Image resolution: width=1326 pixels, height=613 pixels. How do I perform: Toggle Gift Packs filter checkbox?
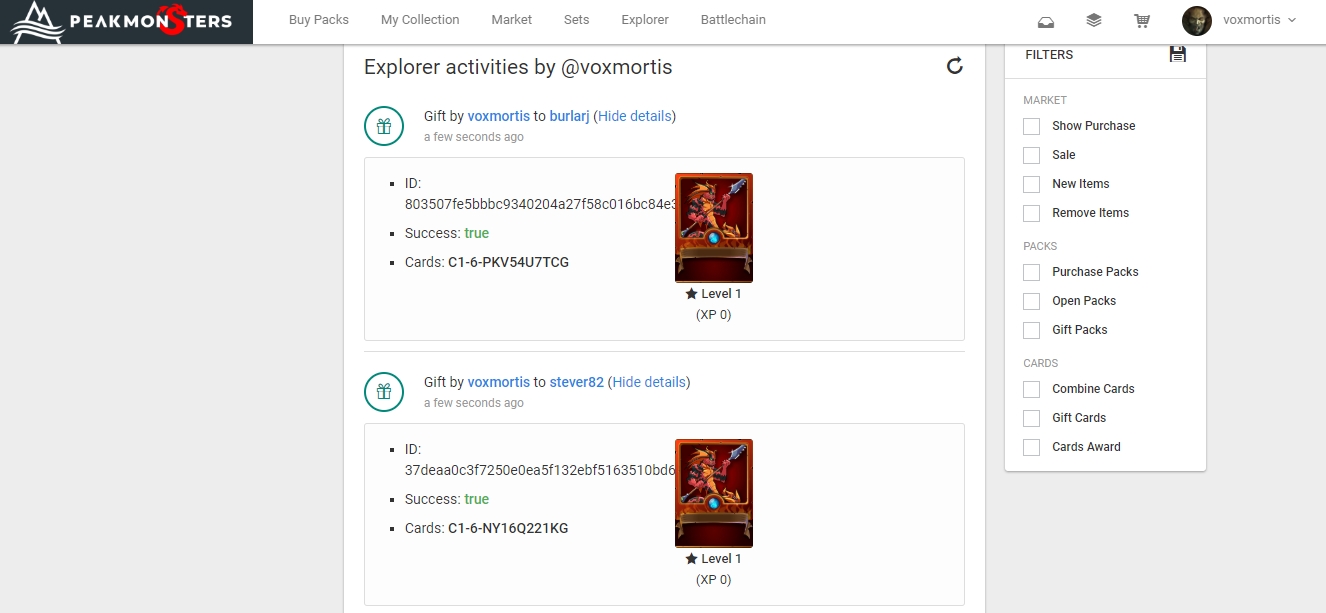click(x=1032, y=330)
